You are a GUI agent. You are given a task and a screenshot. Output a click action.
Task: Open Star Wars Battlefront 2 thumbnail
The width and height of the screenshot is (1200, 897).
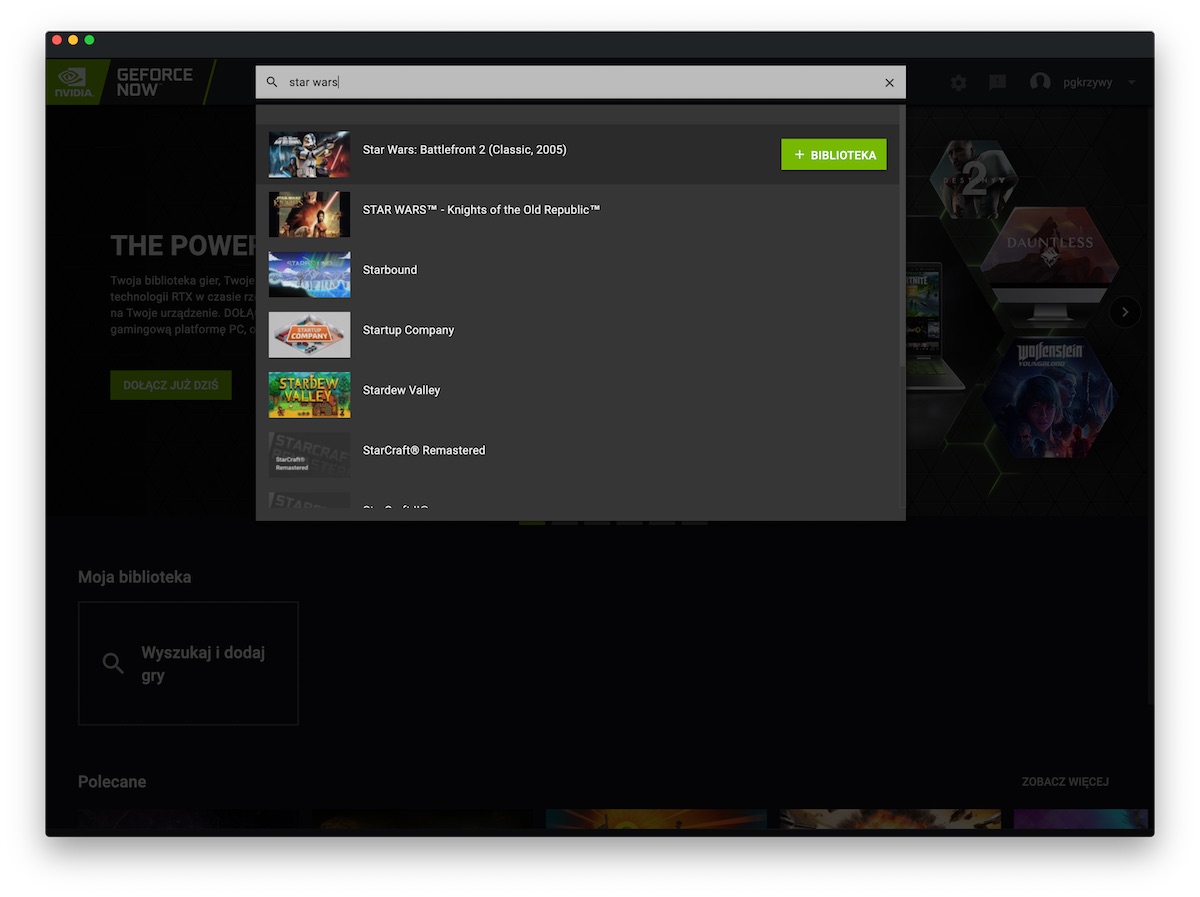pos(310,154)
